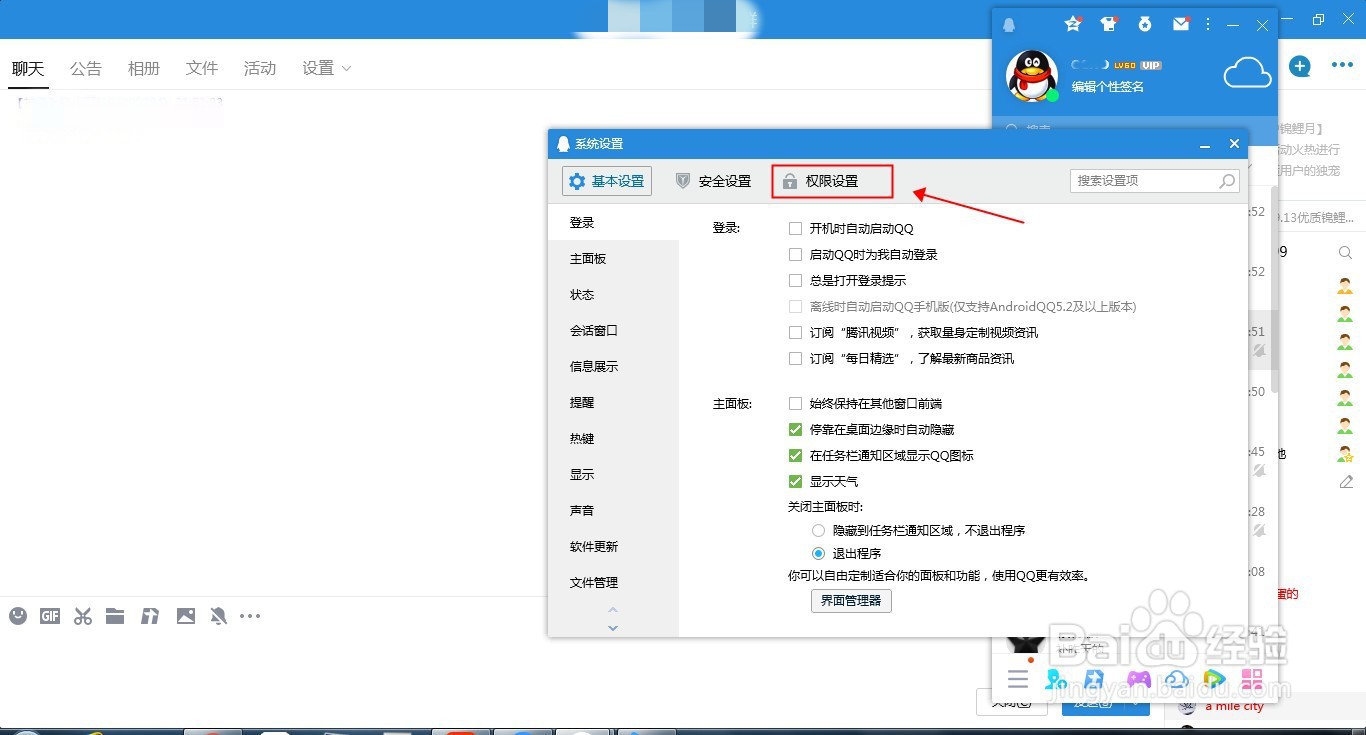Click the member list search magnifier

[x=1345, y=253]
